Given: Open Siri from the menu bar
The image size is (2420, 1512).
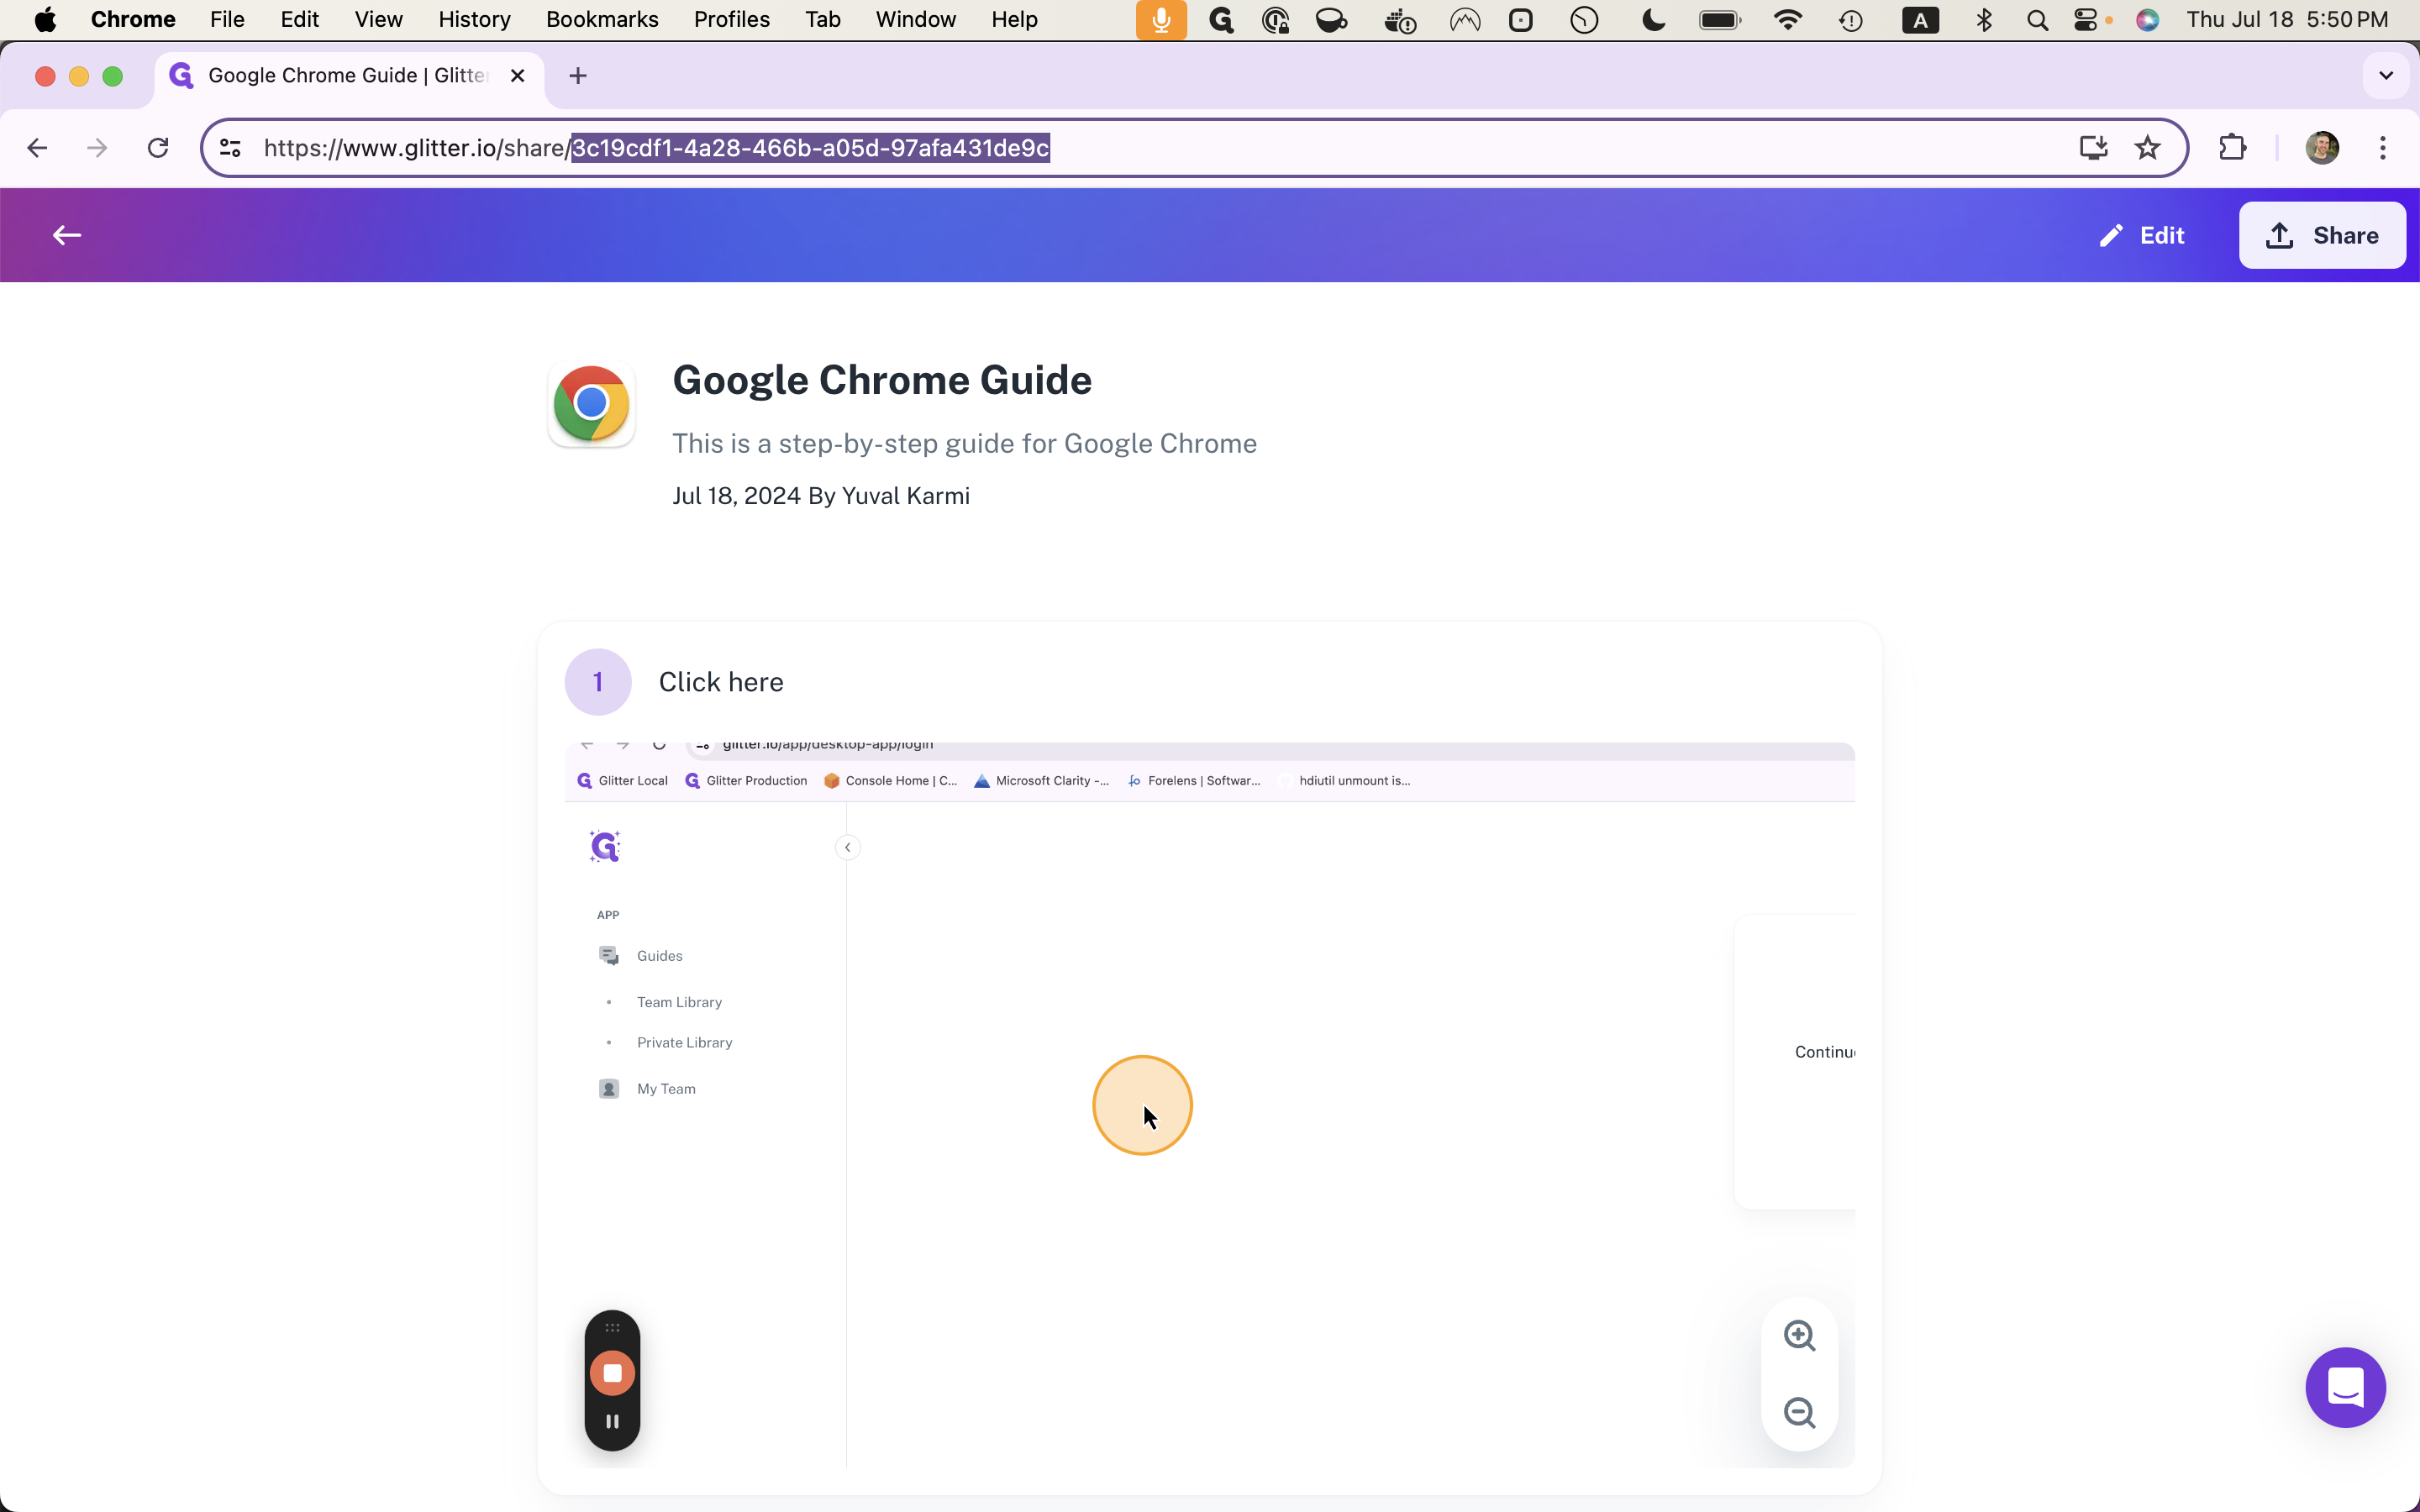Looking at the screenshot, I should 2147,20.
